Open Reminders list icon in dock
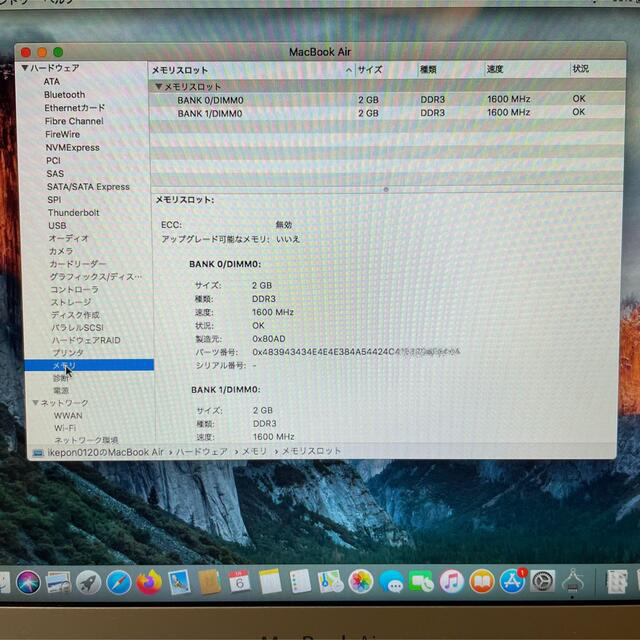Screen dimensions: 640x640 (300, 582)
